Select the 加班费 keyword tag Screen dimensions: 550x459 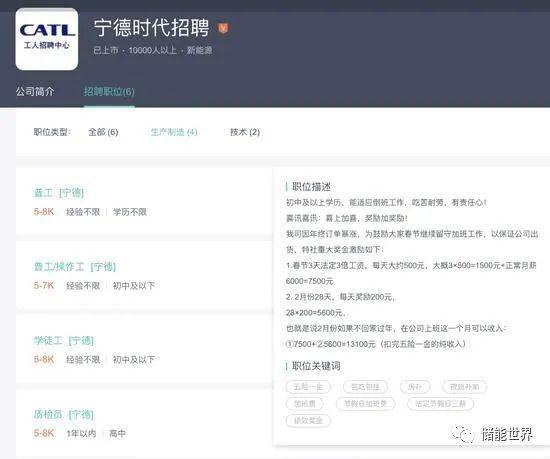[304, 404]
